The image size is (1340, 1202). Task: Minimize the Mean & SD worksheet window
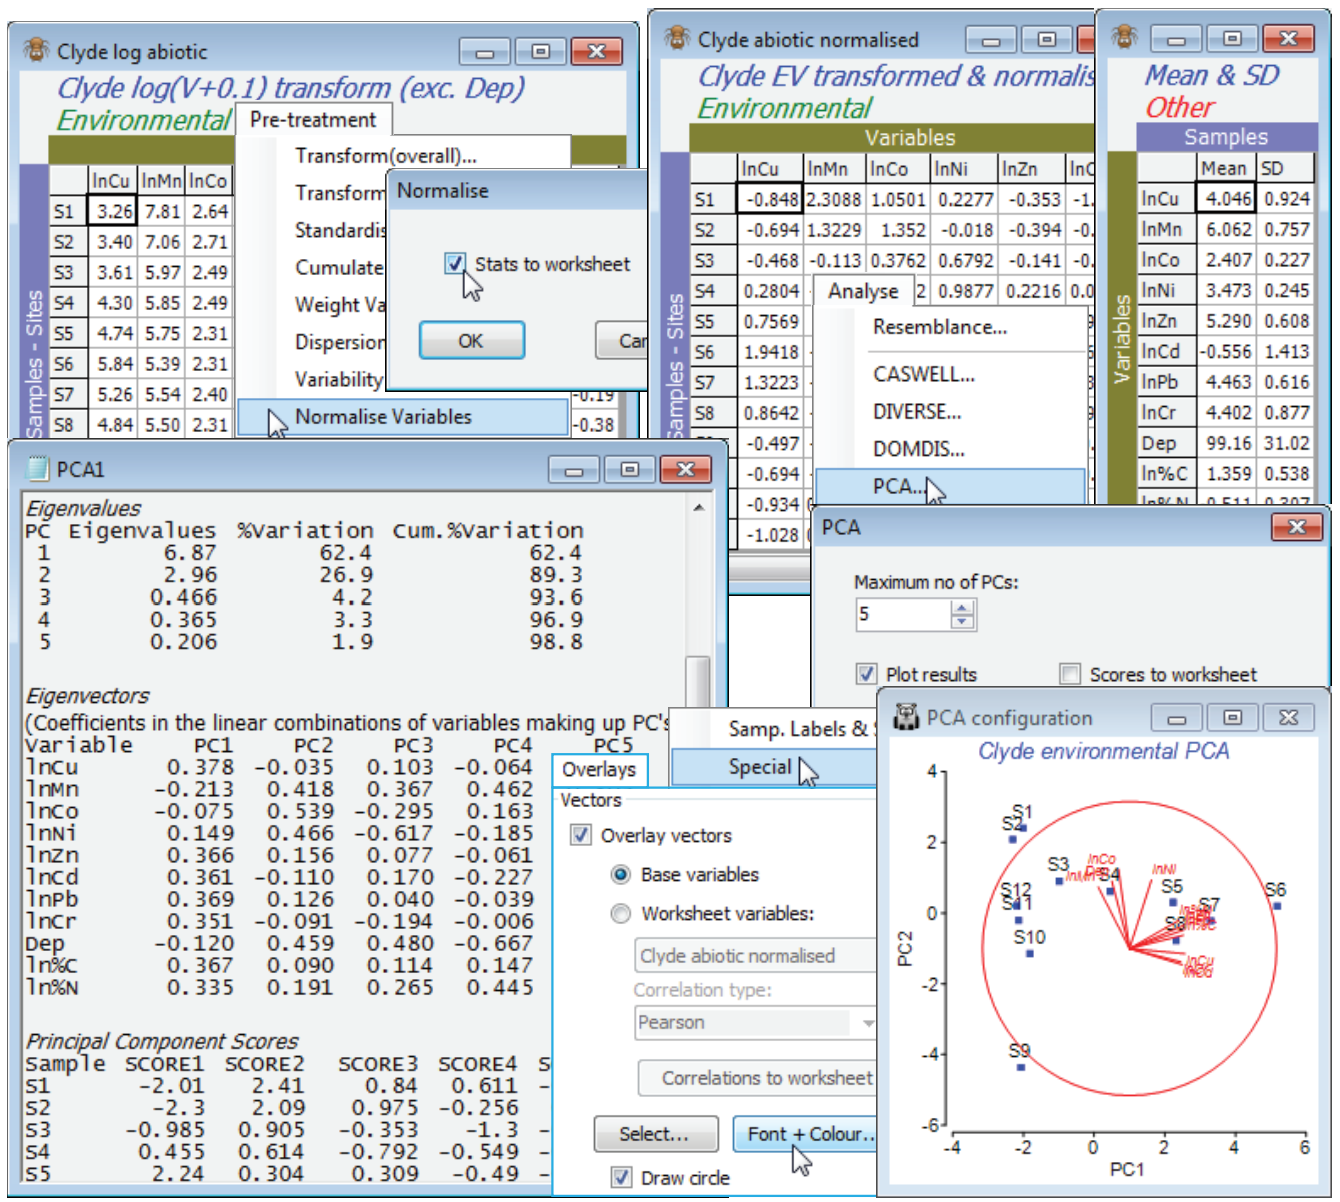tap(1176, 39)
